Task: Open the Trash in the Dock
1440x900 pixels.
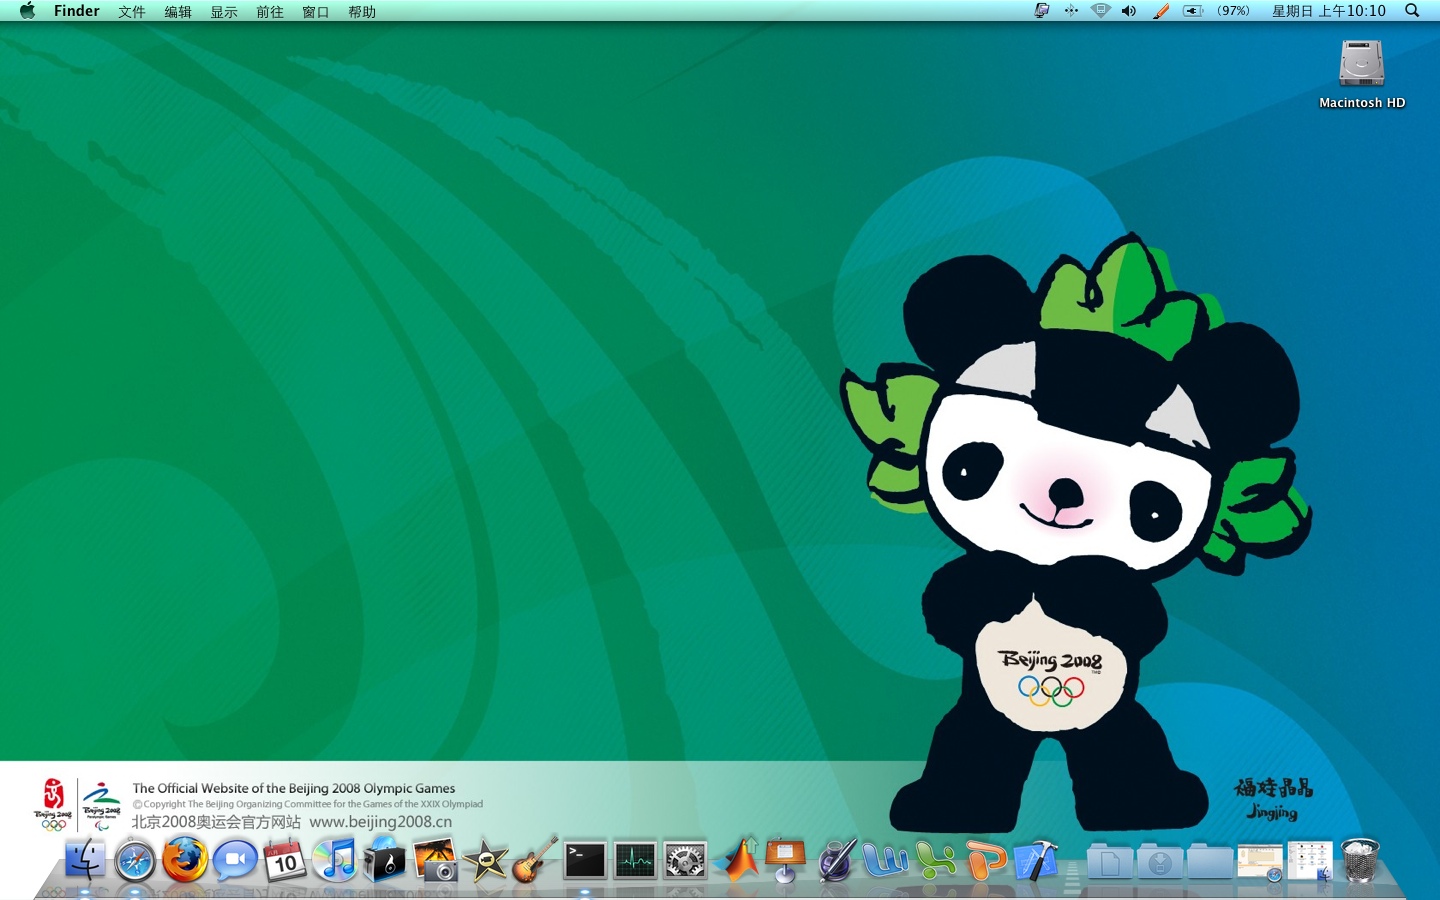Action: click(x=1360, y=860)
